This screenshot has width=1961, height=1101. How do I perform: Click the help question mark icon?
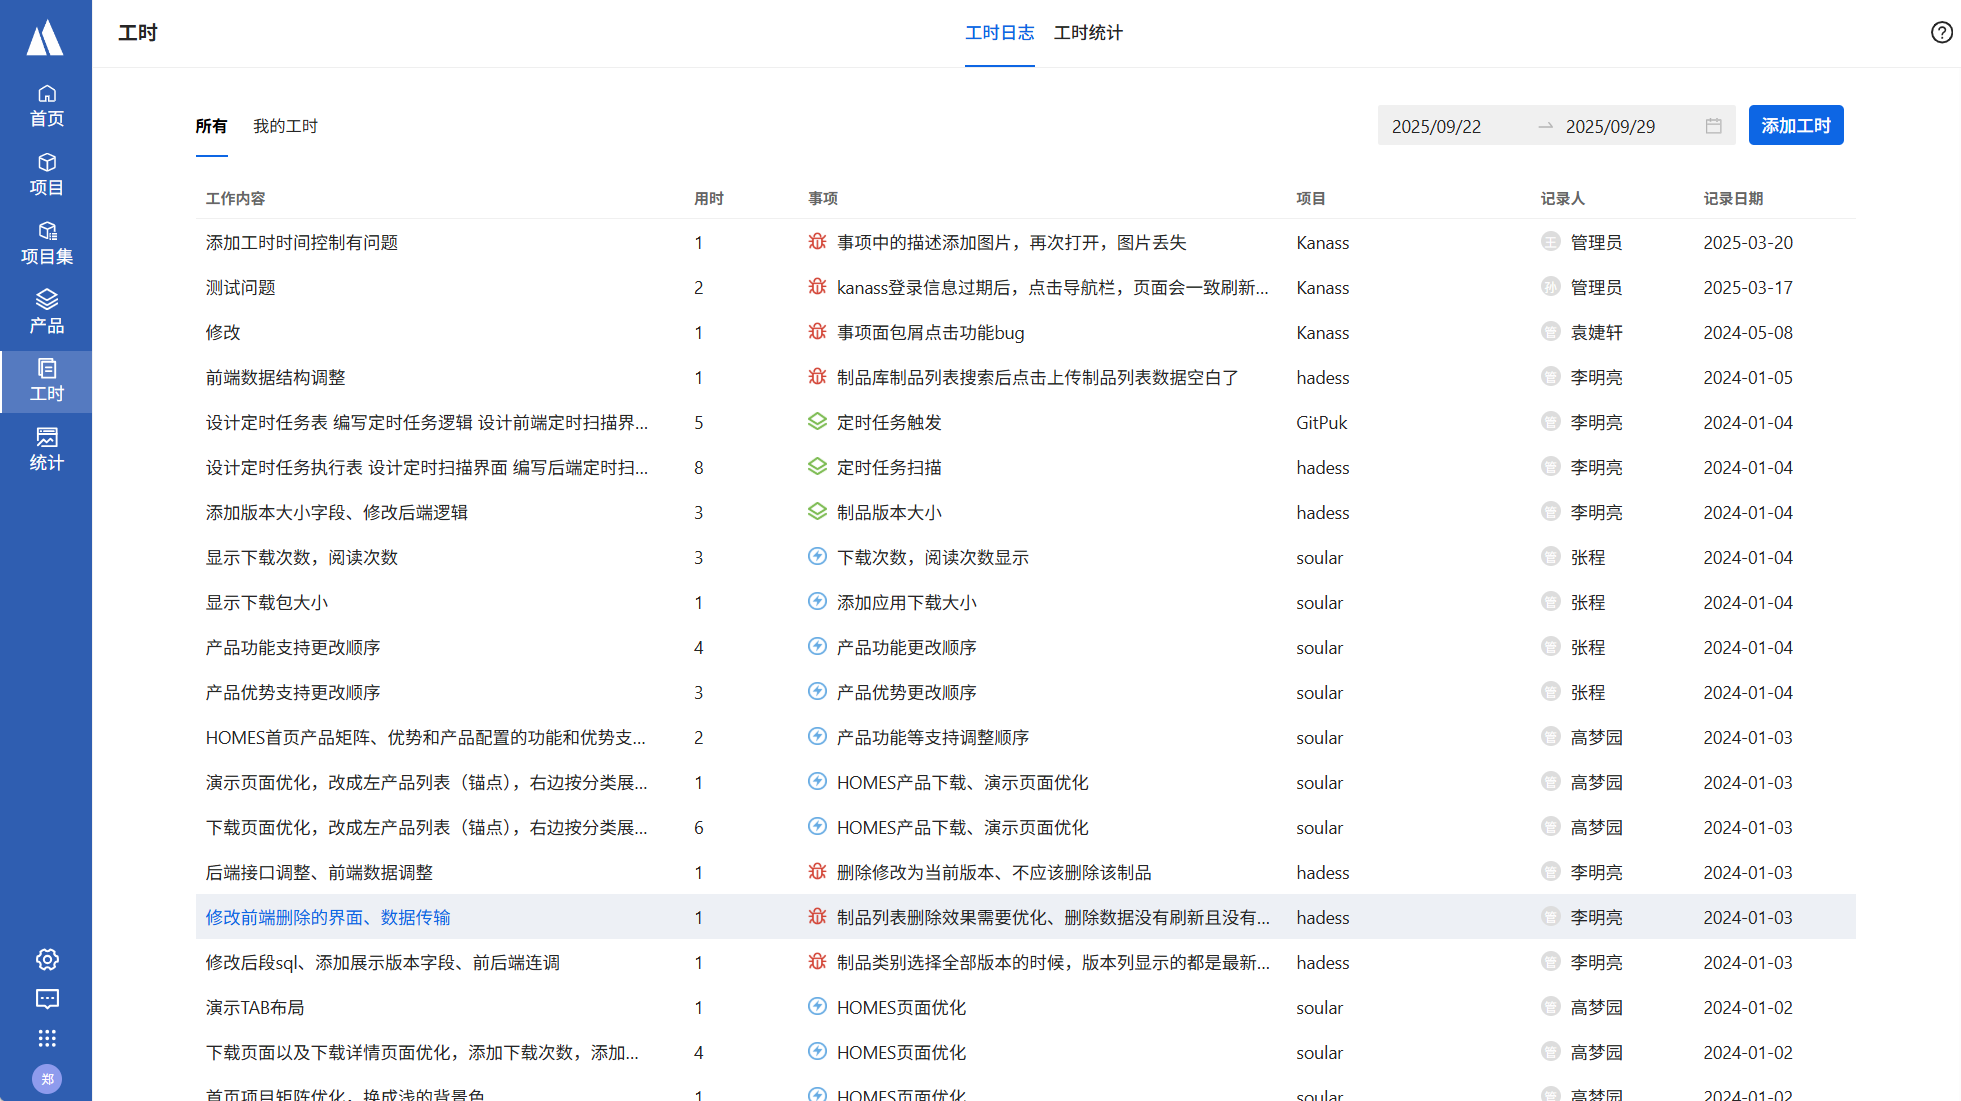click(1941, 33)
